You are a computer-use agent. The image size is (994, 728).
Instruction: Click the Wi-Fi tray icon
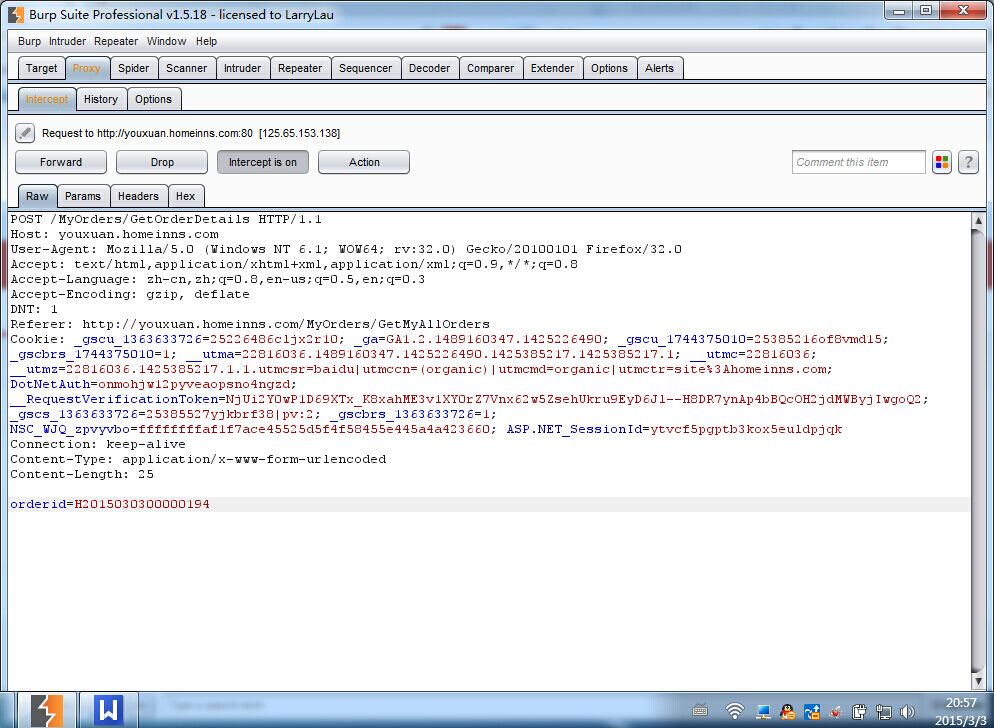click(735, 712)
